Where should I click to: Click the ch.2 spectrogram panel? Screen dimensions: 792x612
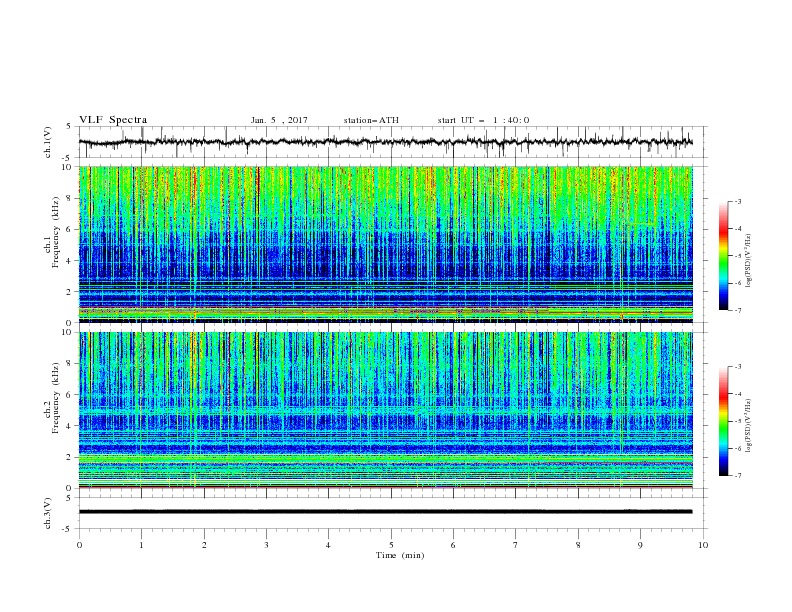click(x=386, y=410)
